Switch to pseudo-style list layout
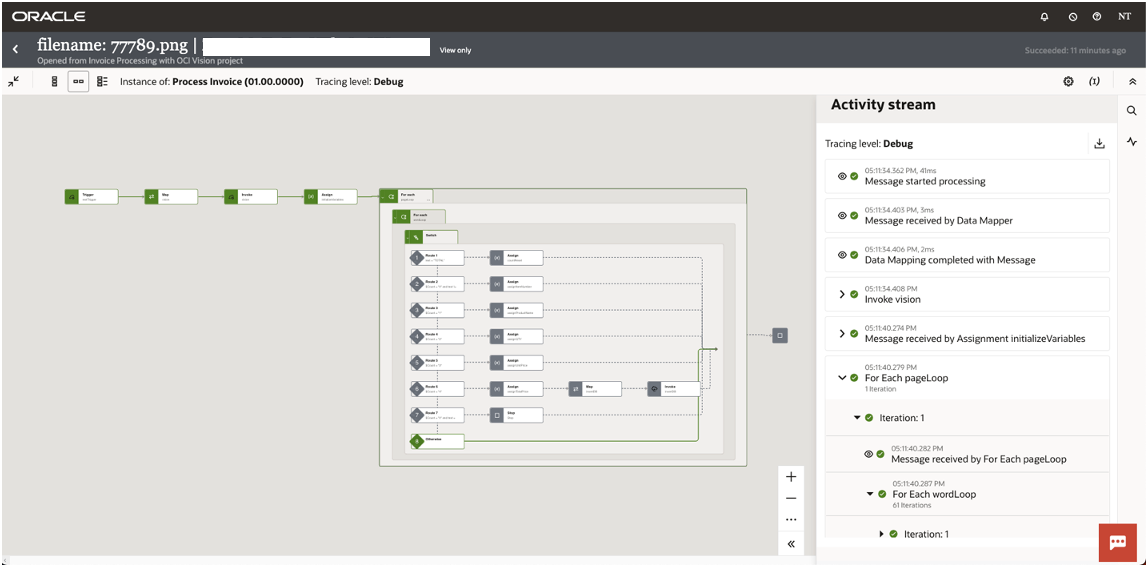Screen dimensions: 1146x566 tap(102, 81)
